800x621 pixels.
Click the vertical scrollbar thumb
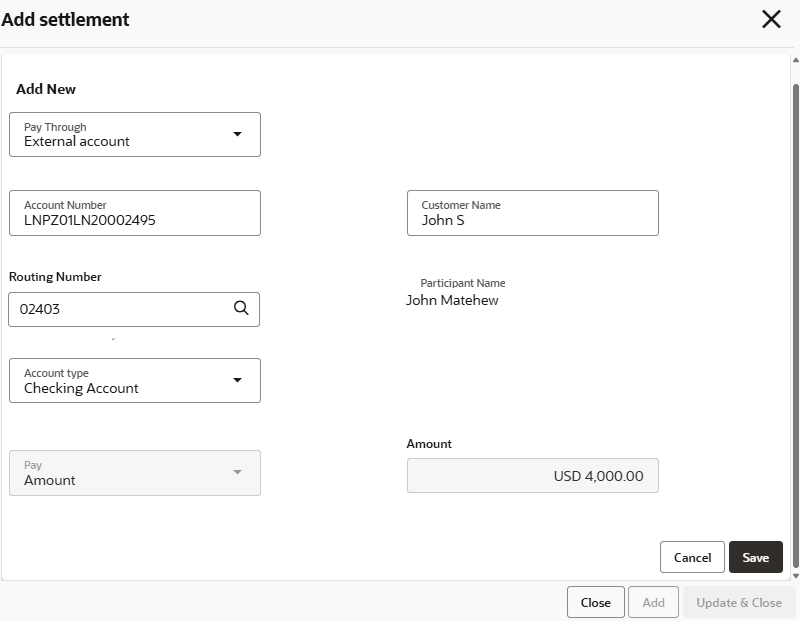point(795,320)
